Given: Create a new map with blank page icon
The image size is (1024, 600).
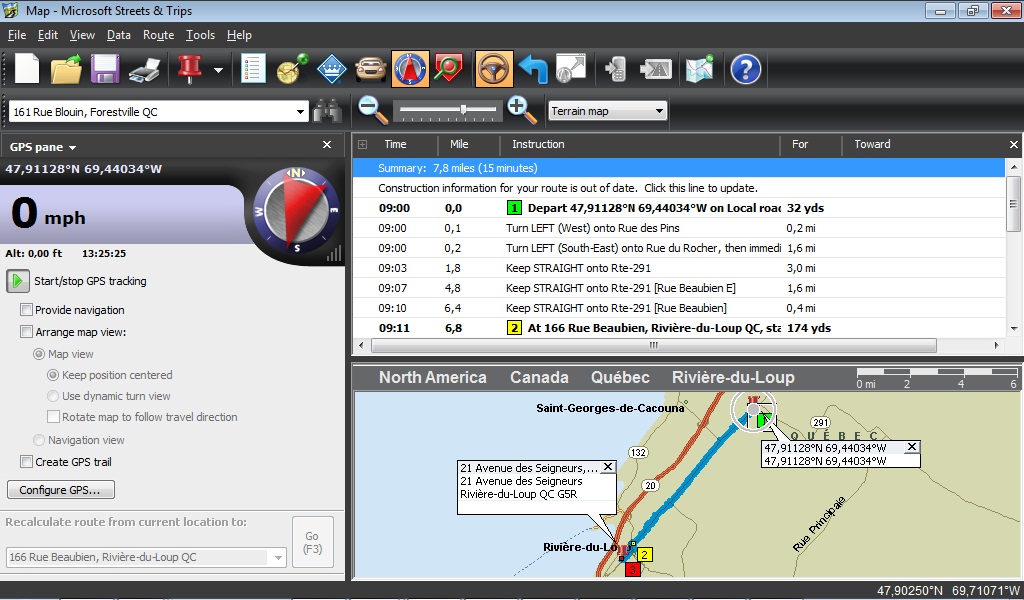Looking at the screenshot, I should coord(27,69).
